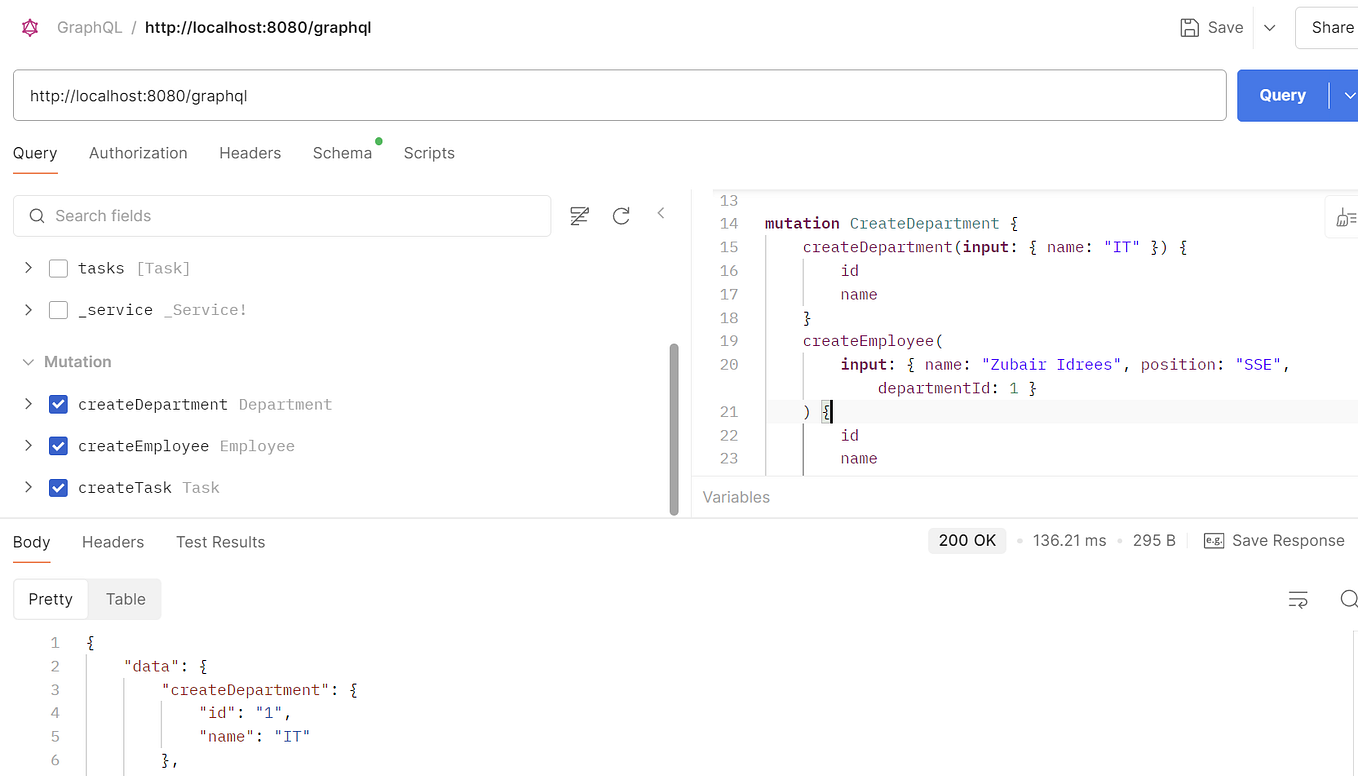Prettify the GraphQL query with the broom icon

click(x=1347, y=217)
